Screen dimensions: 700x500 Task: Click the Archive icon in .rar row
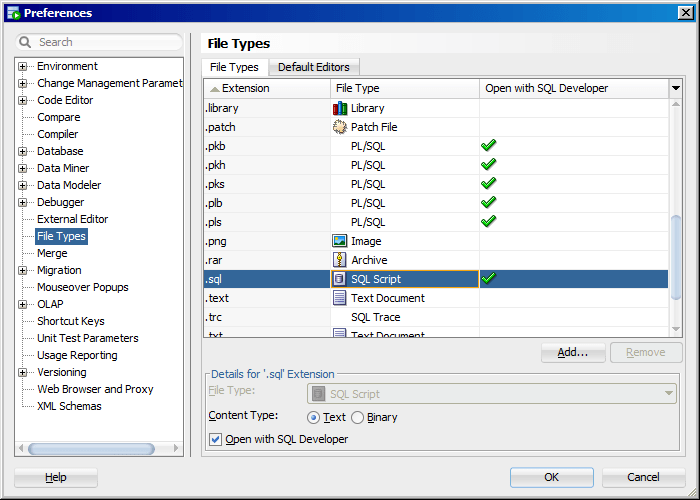[x=340, y=260]
